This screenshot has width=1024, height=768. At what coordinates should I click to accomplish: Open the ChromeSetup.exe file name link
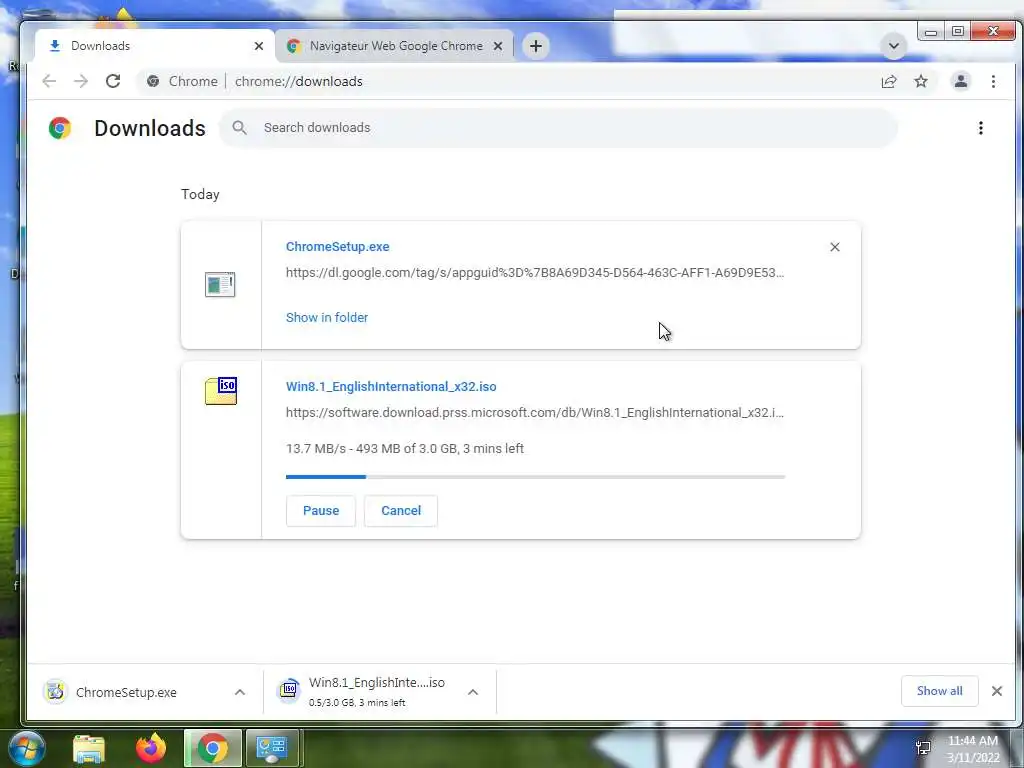[x=338, y=247]
